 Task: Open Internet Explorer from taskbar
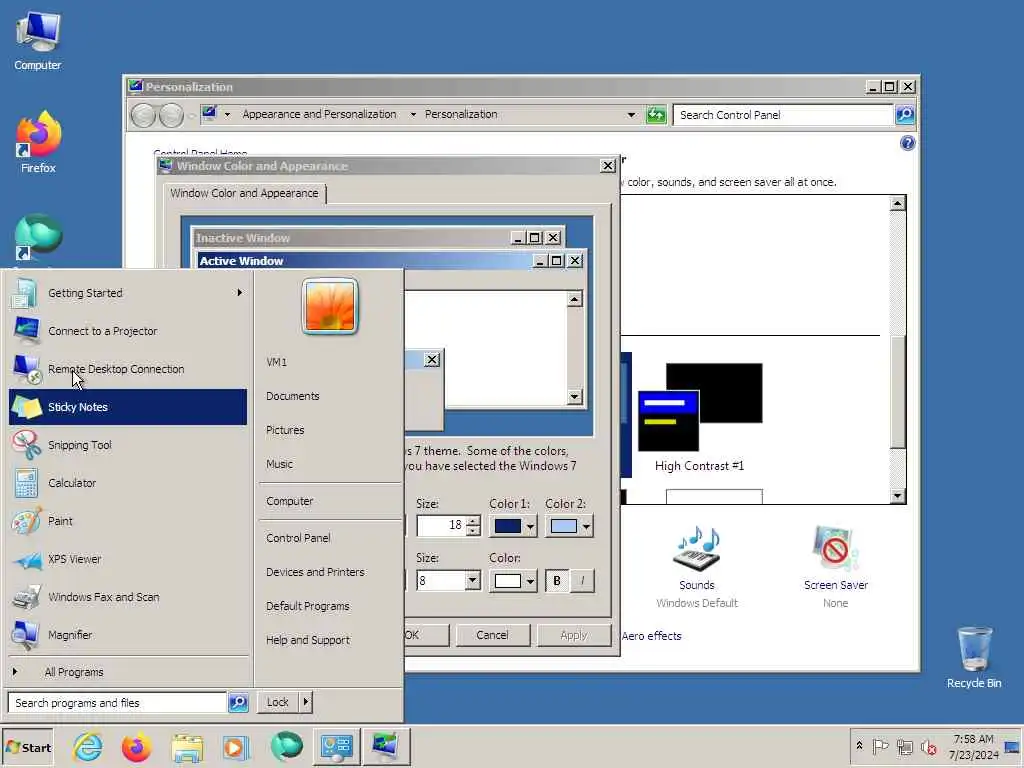click(88, 747)
